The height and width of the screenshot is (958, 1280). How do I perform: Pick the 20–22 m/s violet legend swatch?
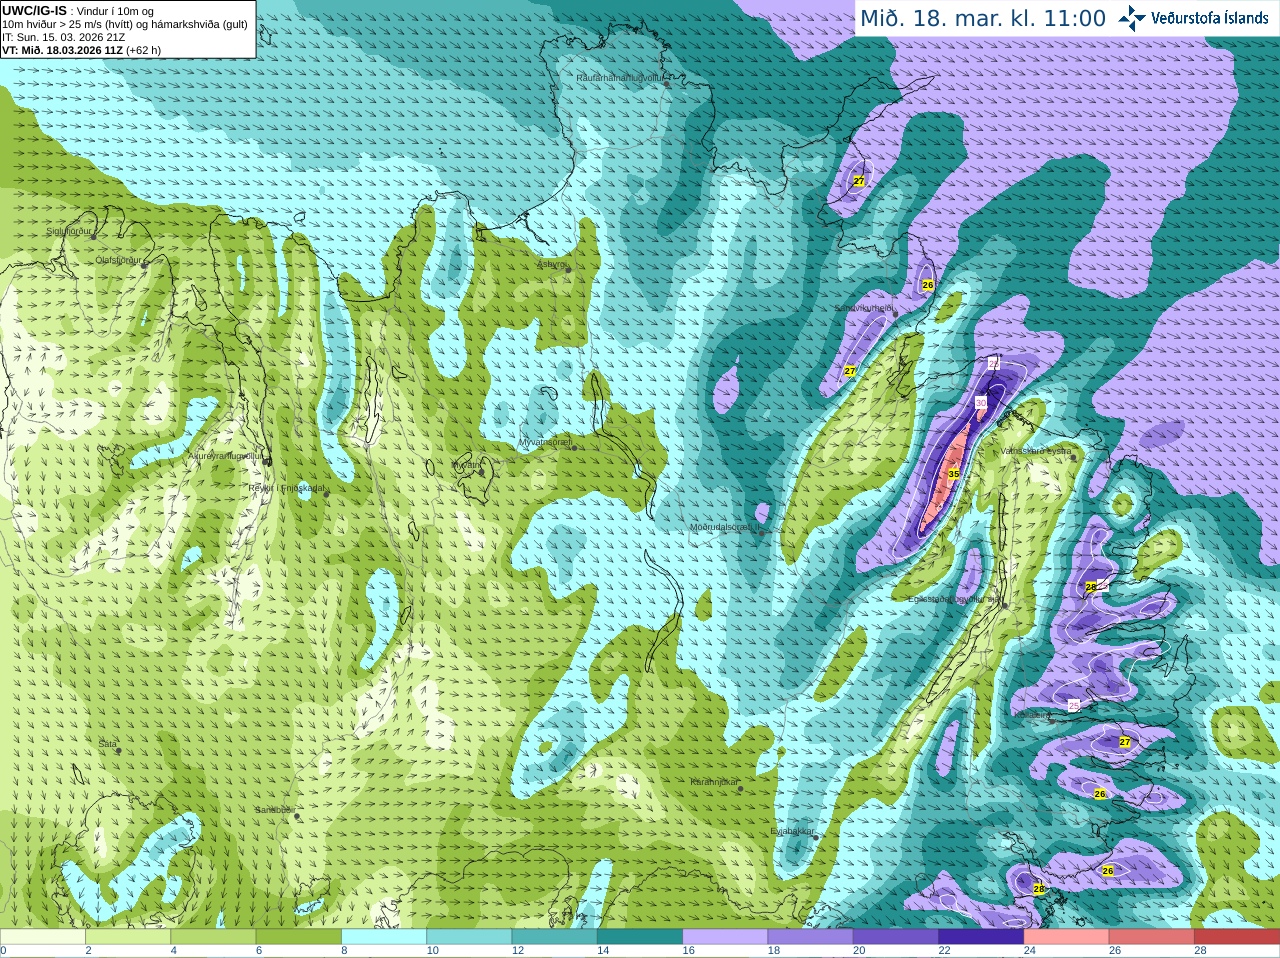point(896,937)
